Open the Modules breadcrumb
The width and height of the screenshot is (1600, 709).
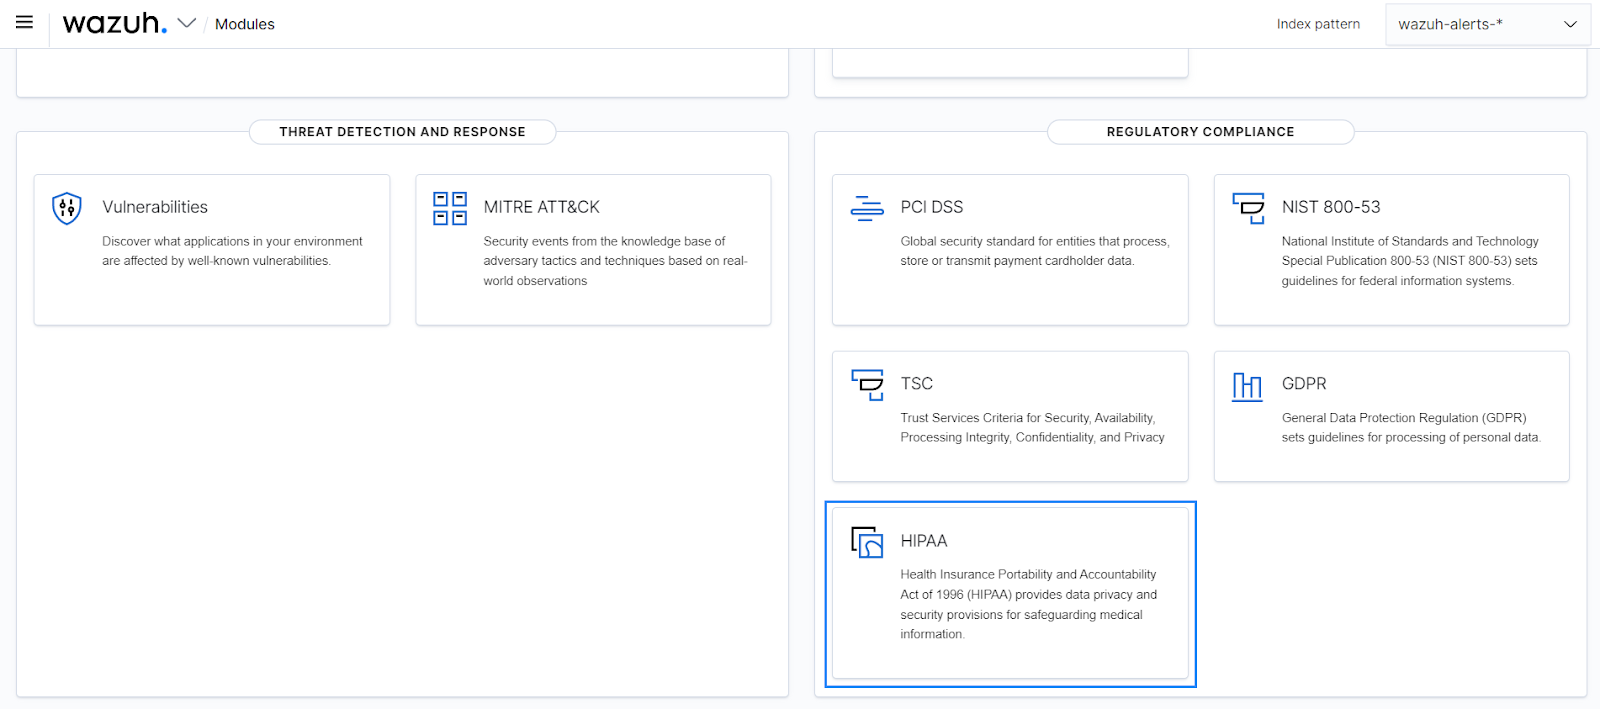point(244,24)
